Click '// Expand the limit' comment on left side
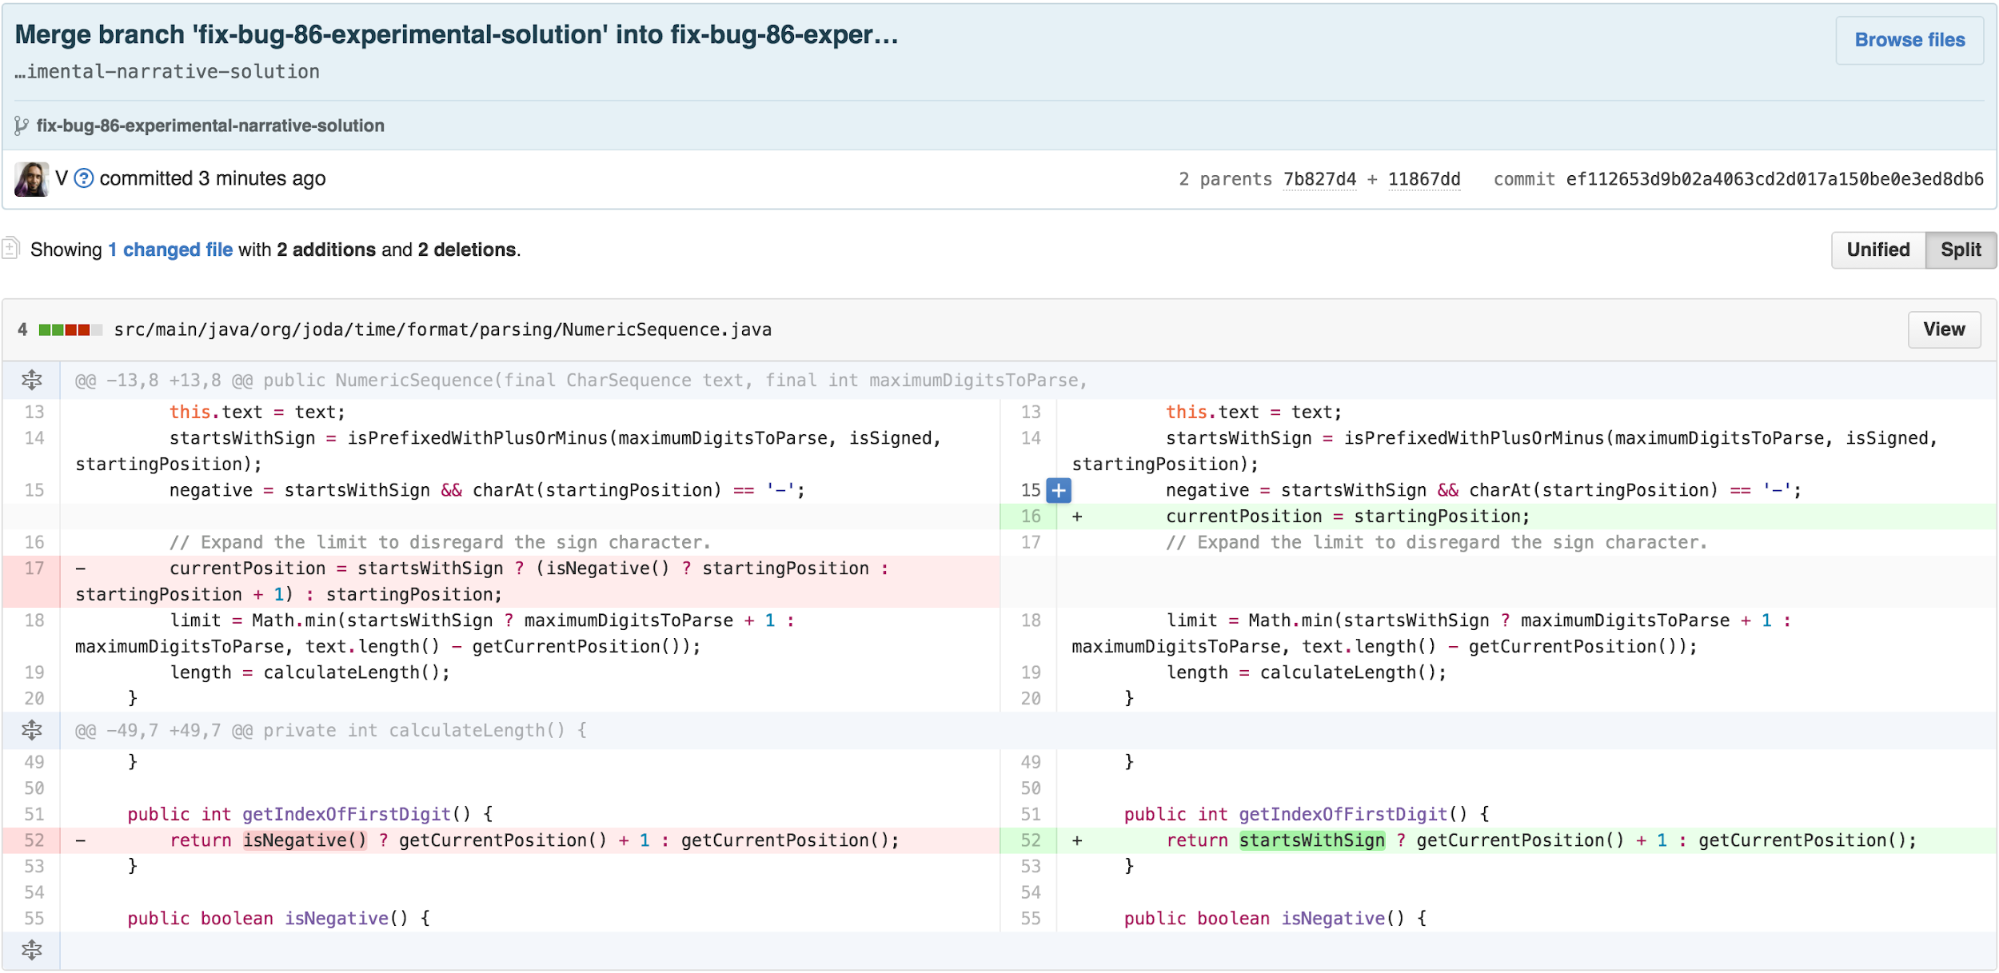Viewport: 1999px width, 973px height. coord(440,542)
